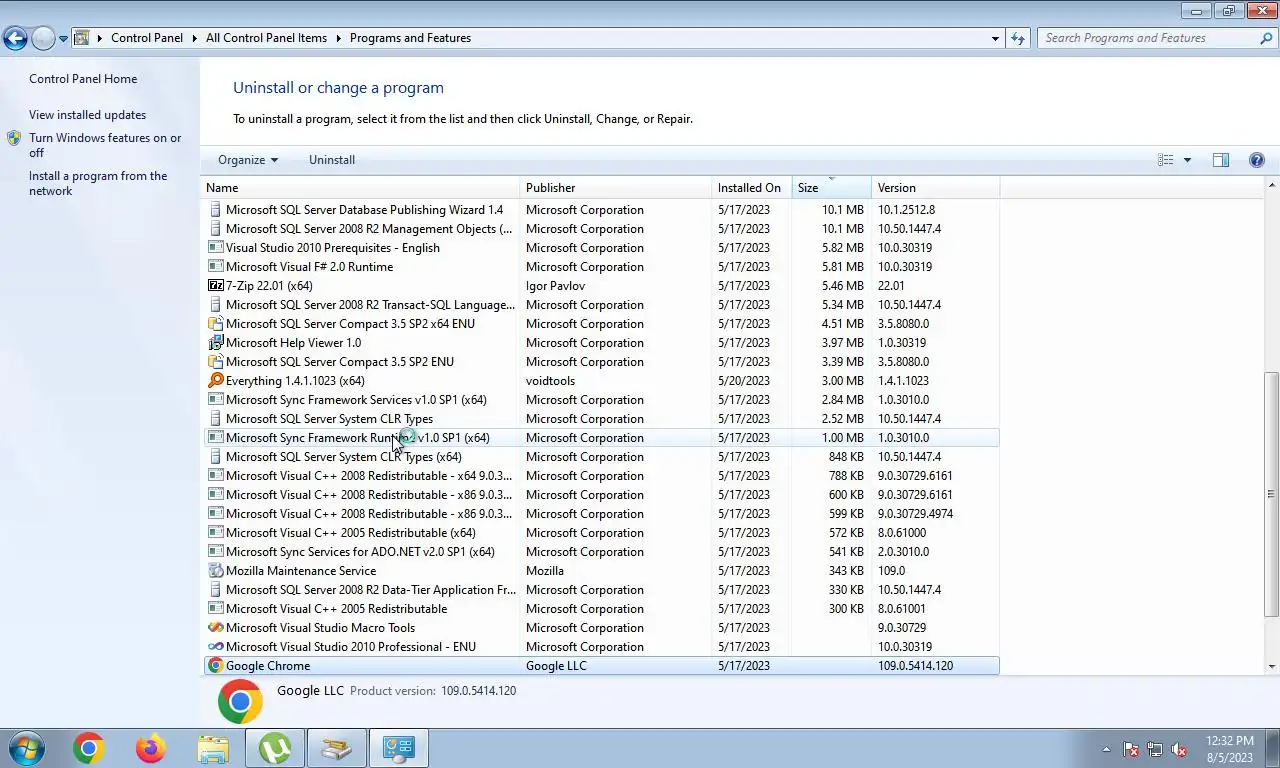Show hidden tray icons arrow
Screen dimensions: 1280x768
(x=1106, y=749)
